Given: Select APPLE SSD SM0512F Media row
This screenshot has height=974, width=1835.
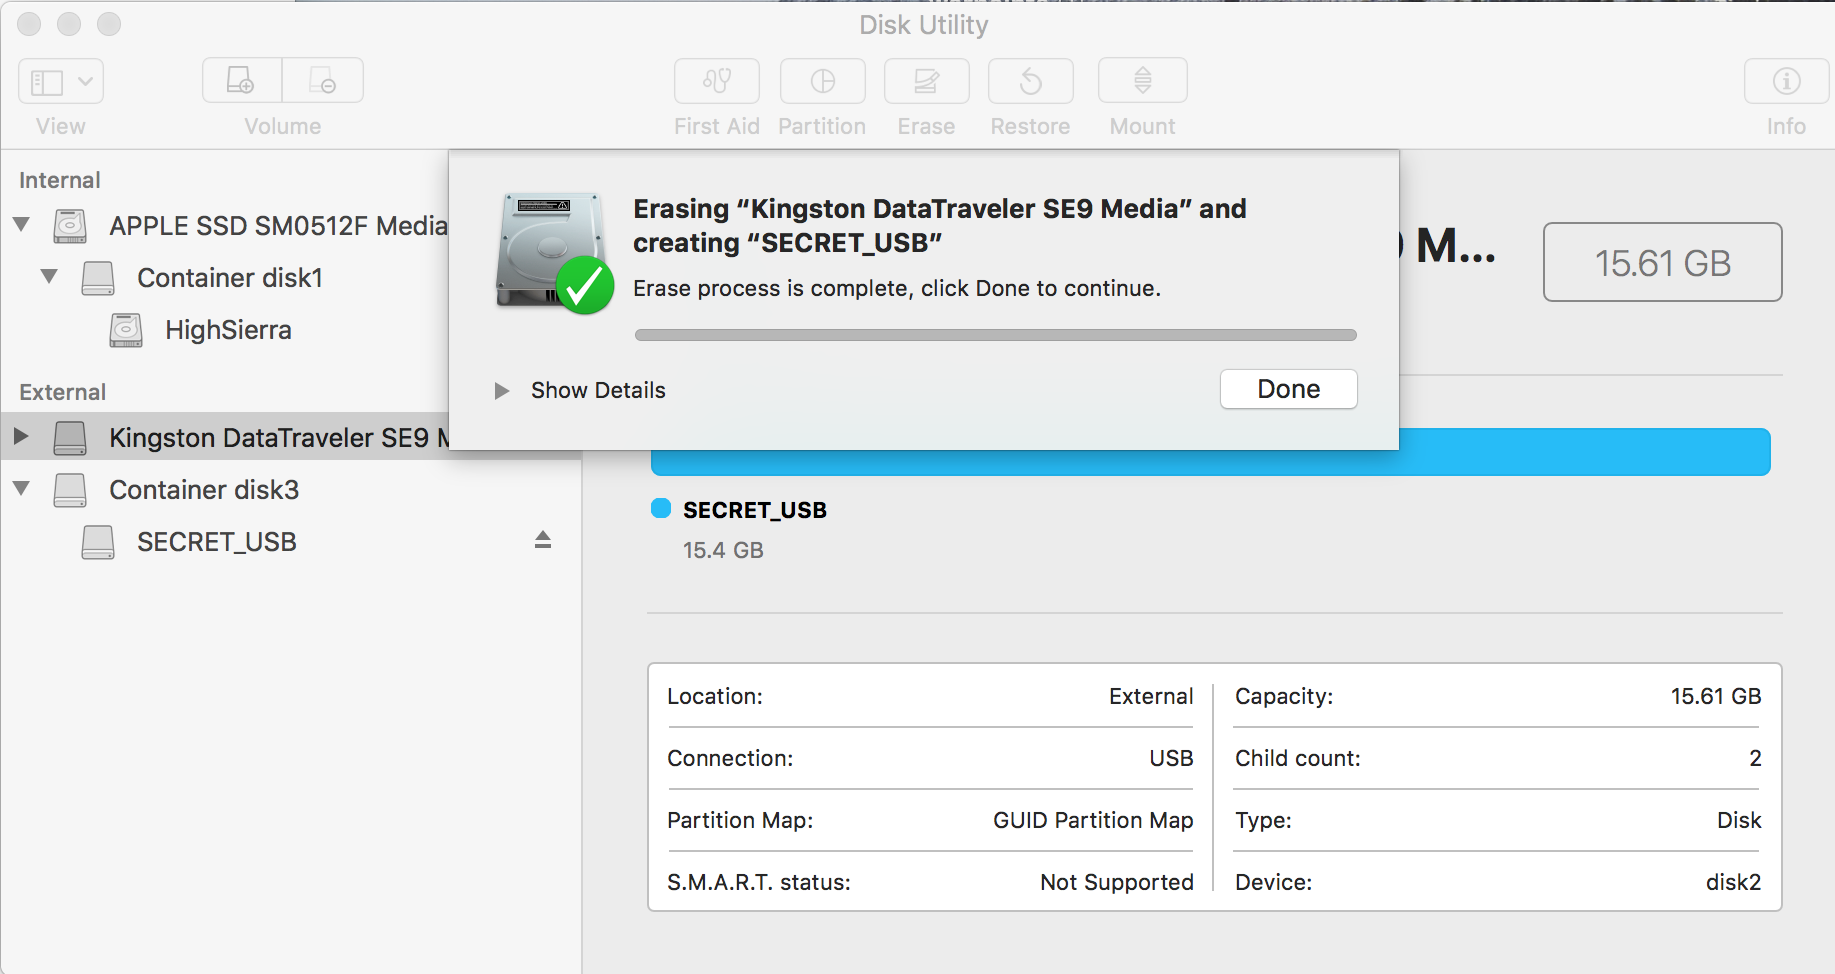Looking at the screenshot, I should point(278,226).
